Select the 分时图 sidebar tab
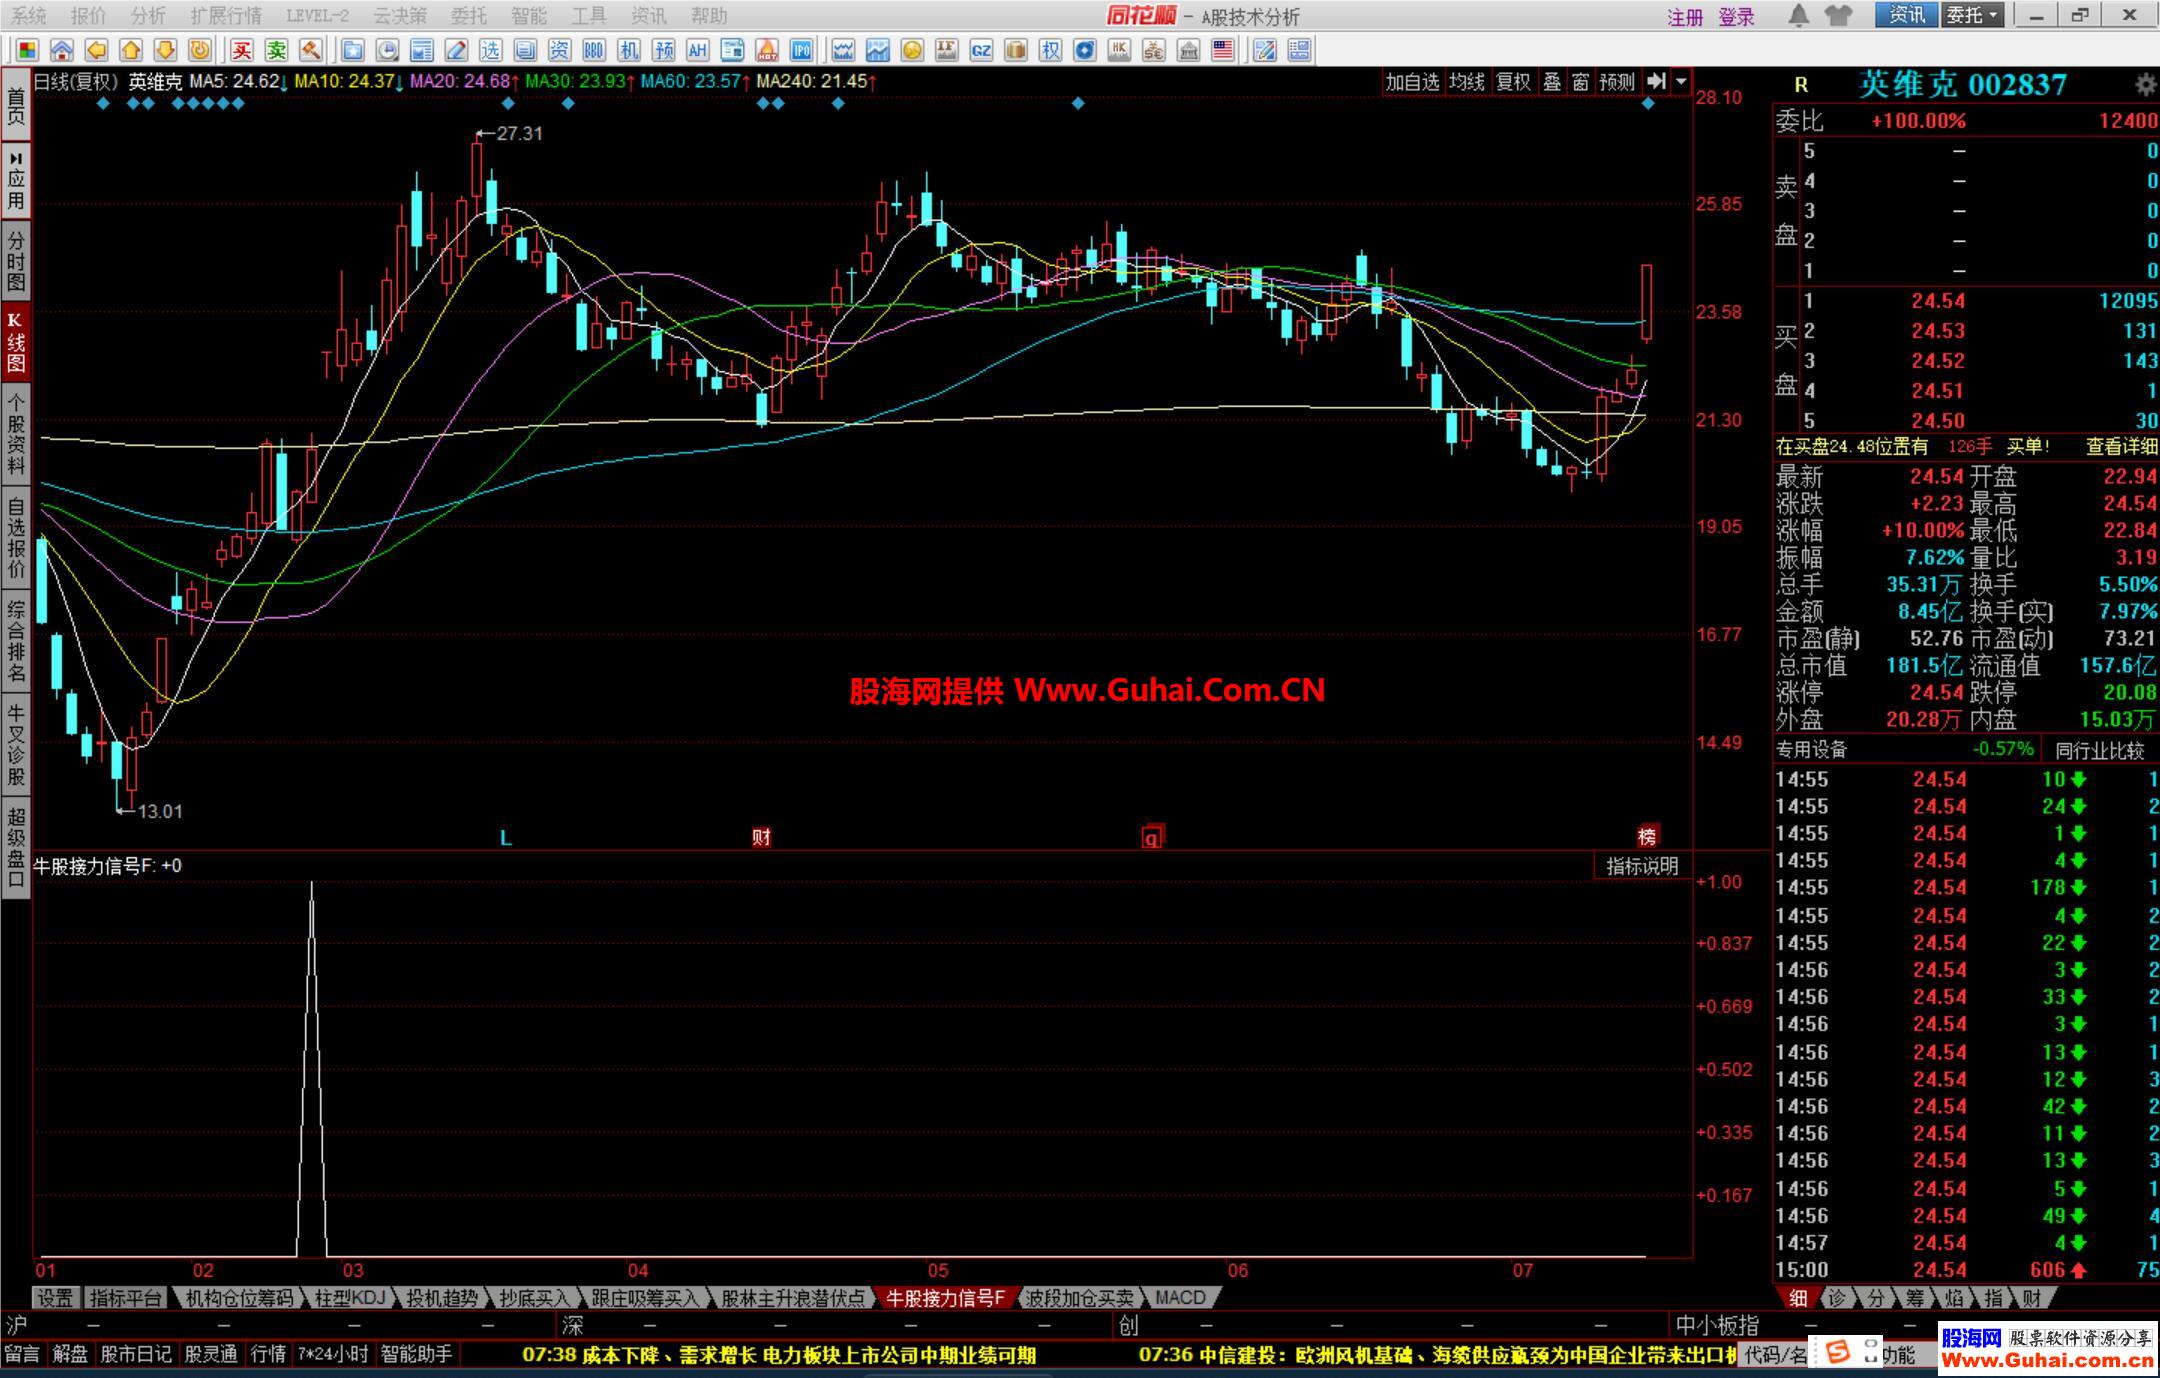 [15, 259]
